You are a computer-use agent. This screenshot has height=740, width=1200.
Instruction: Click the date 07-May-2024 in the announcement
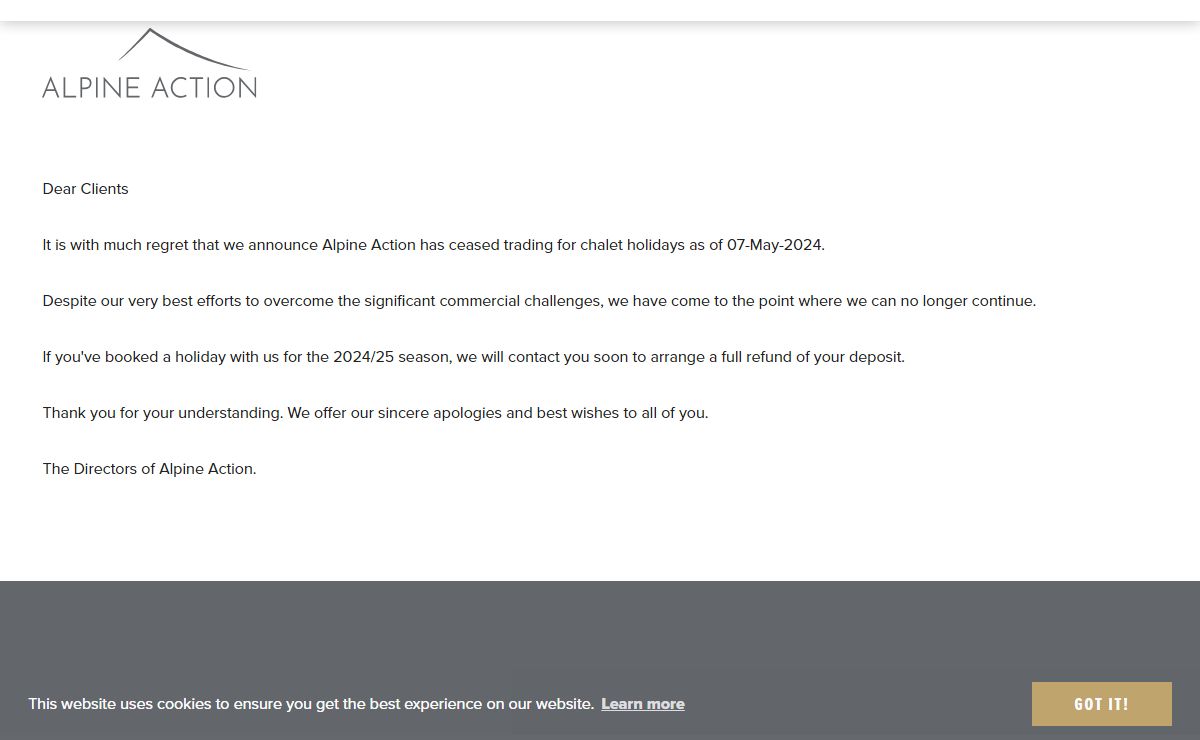[775, 245]
